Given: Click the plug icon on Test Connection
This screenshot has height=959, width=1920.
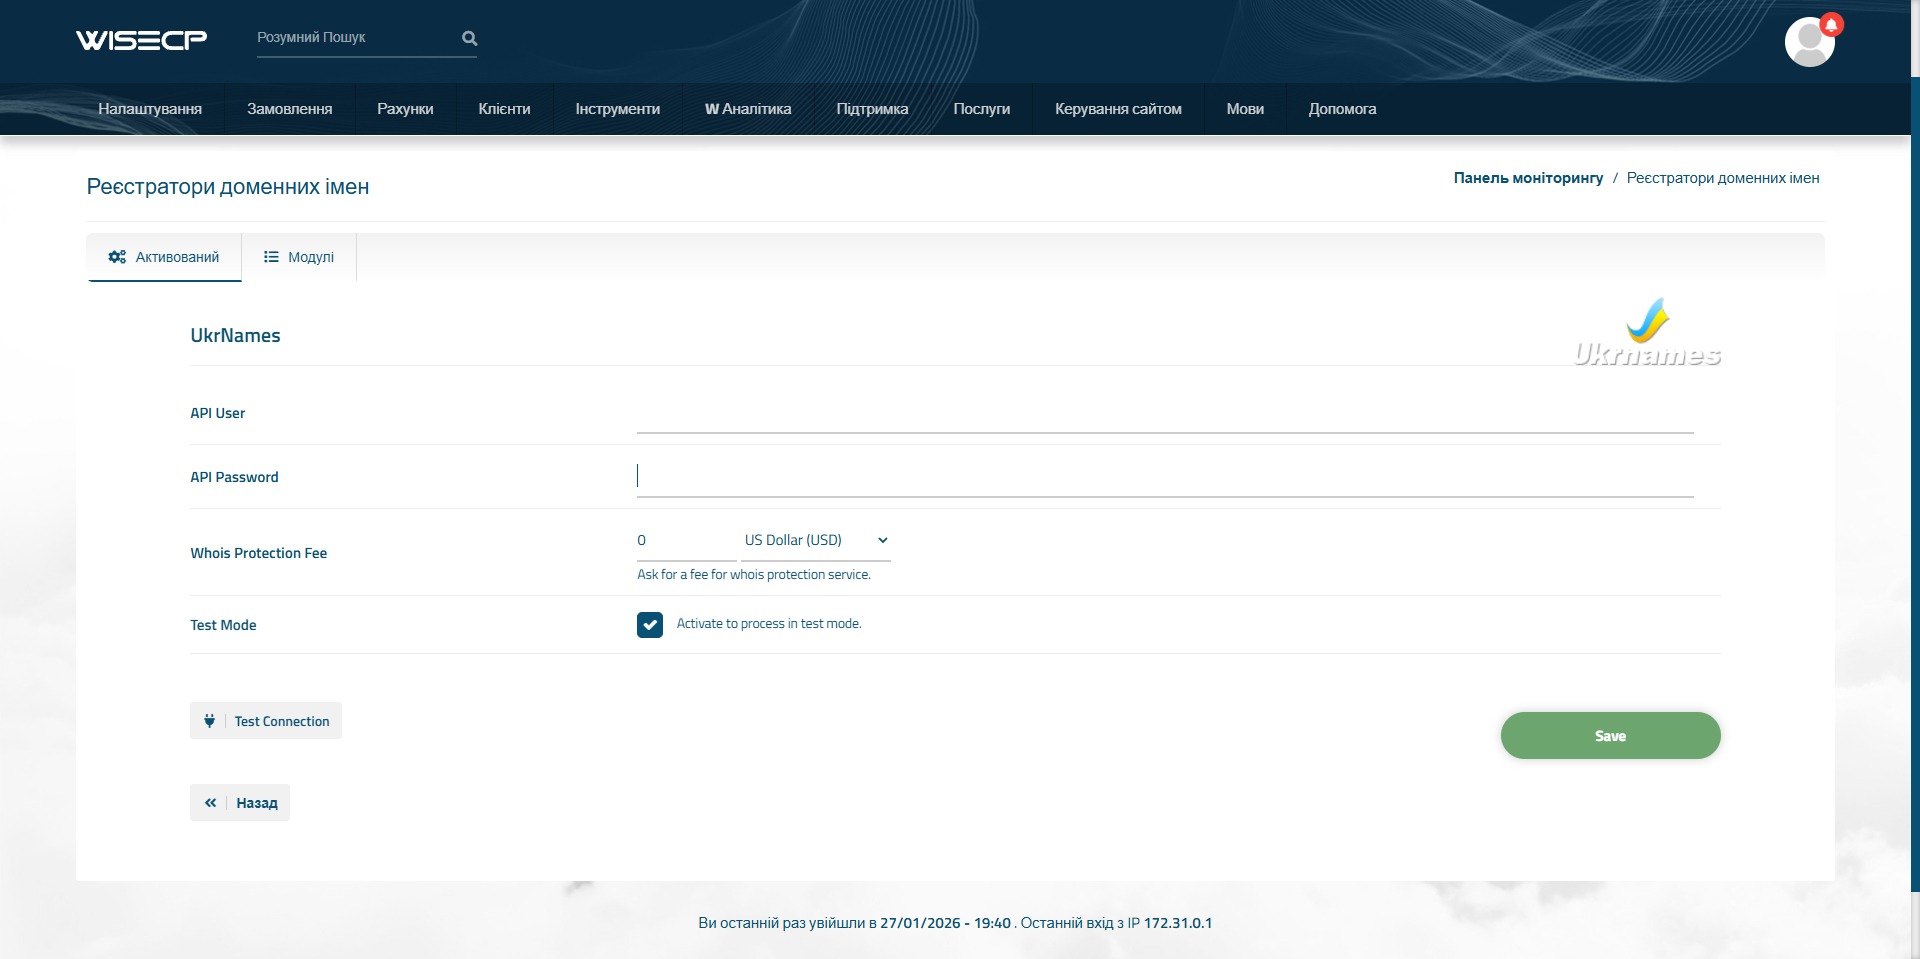Looking at the screenshot, I should point(210,721).
